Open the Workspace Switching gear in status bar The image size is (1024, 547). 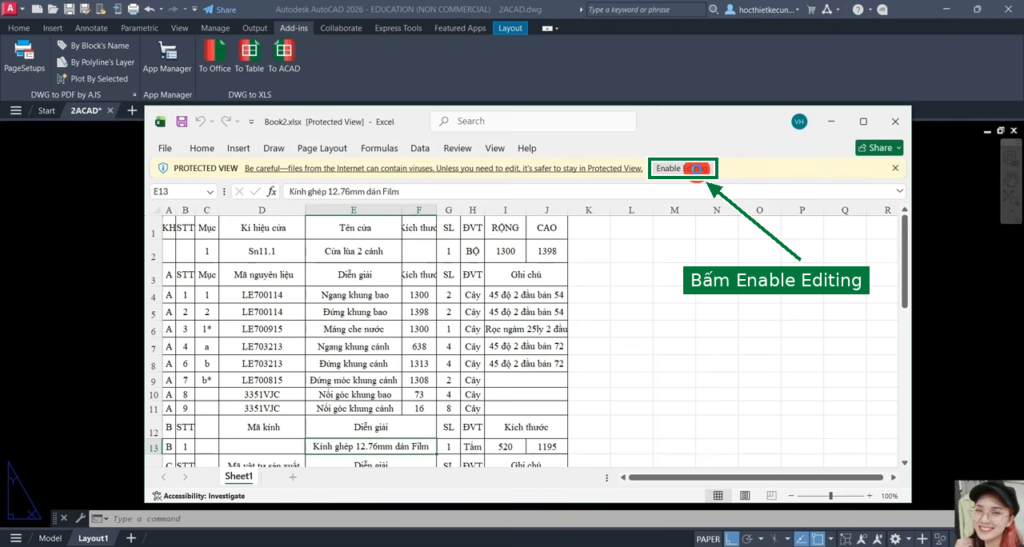895,539
